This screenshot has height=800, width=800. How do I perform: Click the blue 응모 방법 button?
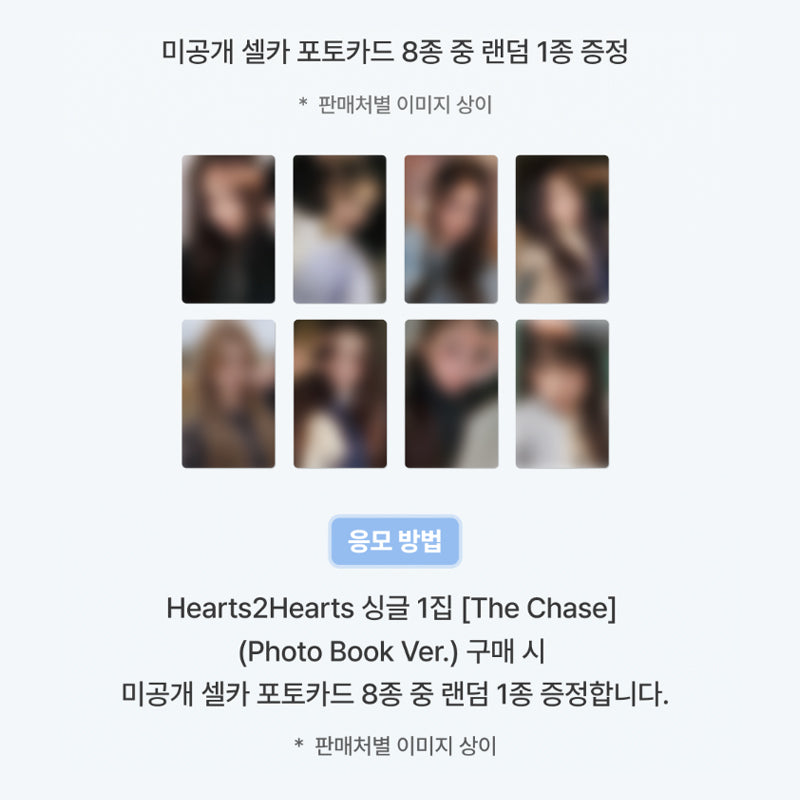[395, 541]
